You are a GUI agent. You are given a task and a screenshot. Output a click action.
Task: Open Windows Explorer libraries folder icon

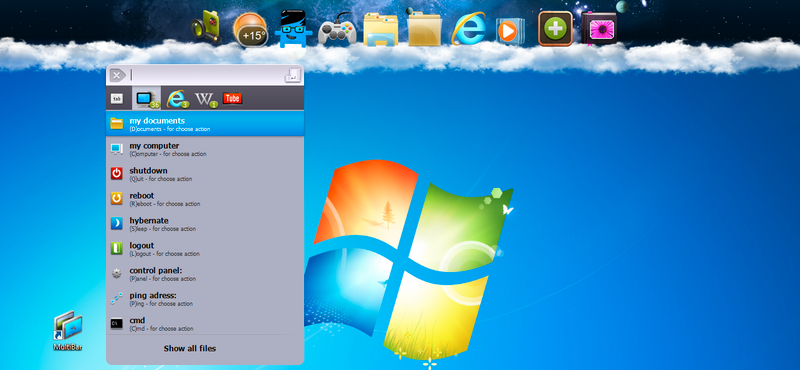click(x=381, y=30)
